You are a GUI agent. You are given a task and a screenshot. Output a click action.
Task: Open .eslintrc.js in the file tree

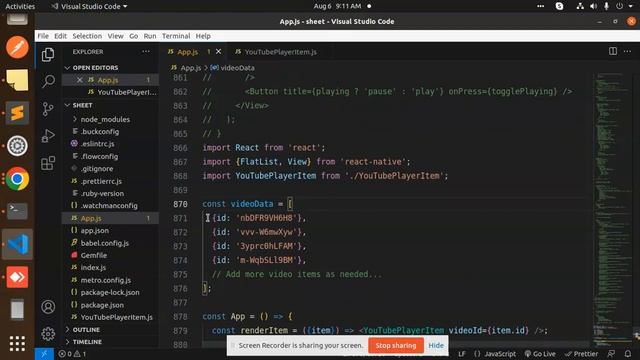coord(97,144)
